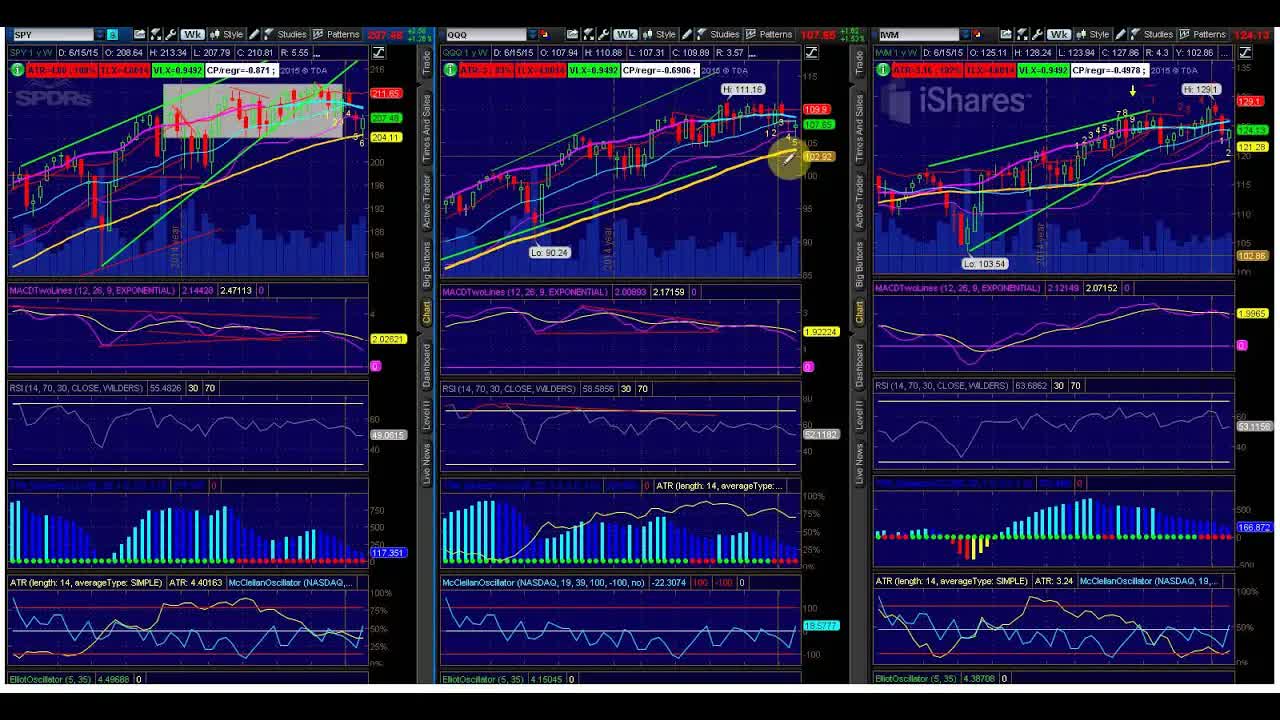Open the Studies button on the SPY chart
This screenshot has height=720, width=1280.
(284, 34)
